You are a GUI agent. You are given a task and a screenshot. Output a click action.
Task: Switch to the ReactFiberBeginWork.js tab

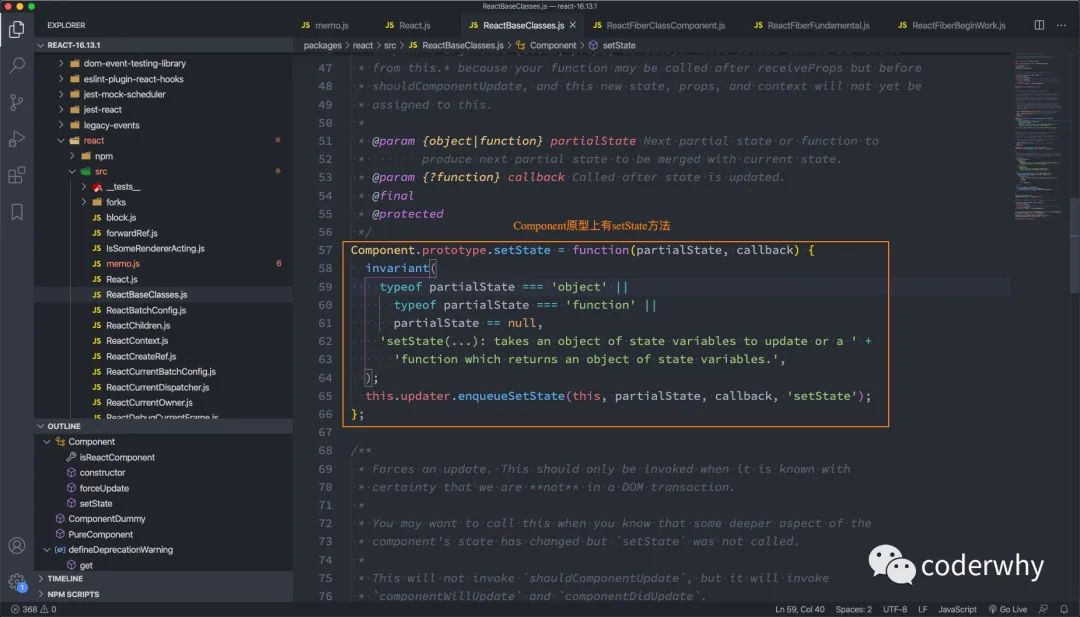952,25
